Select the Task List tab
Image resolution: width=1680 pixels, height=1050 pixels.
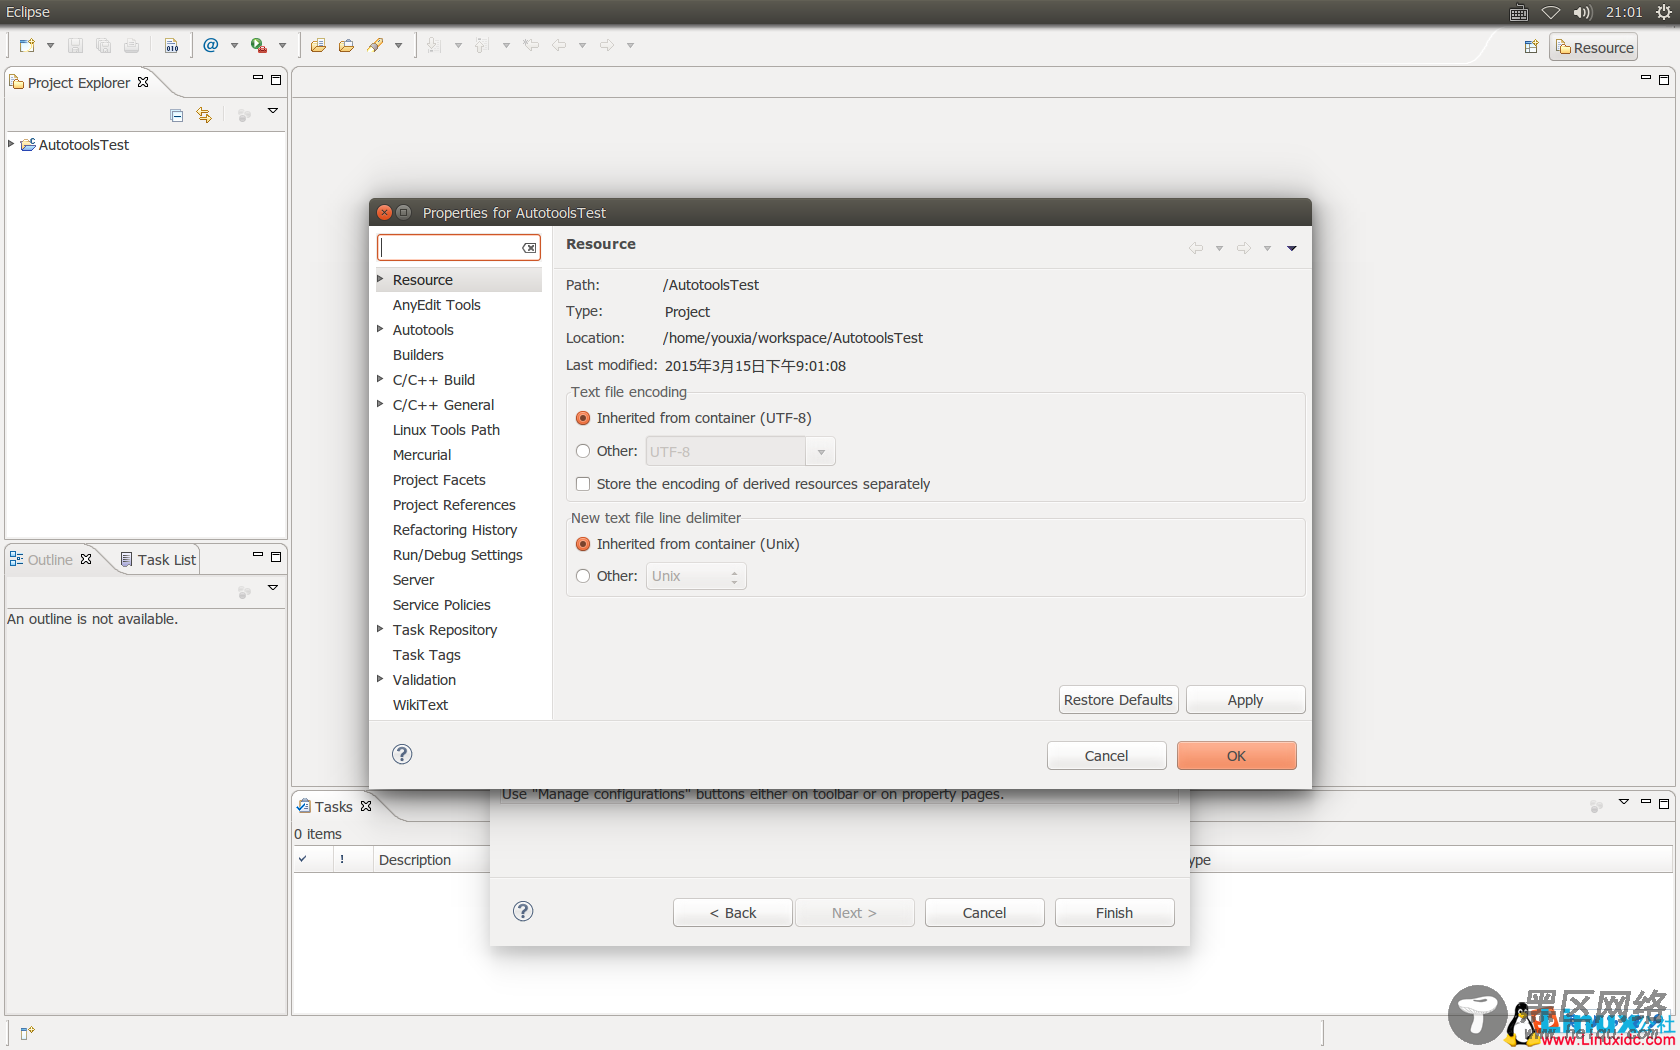[x=158, y=560]
